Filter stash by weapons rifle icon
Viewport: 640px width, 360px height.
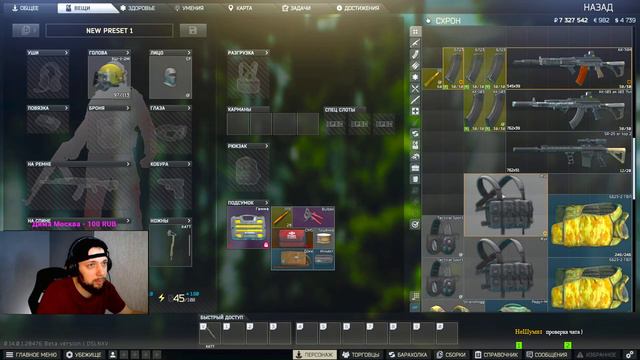click(x=415, y=43)
